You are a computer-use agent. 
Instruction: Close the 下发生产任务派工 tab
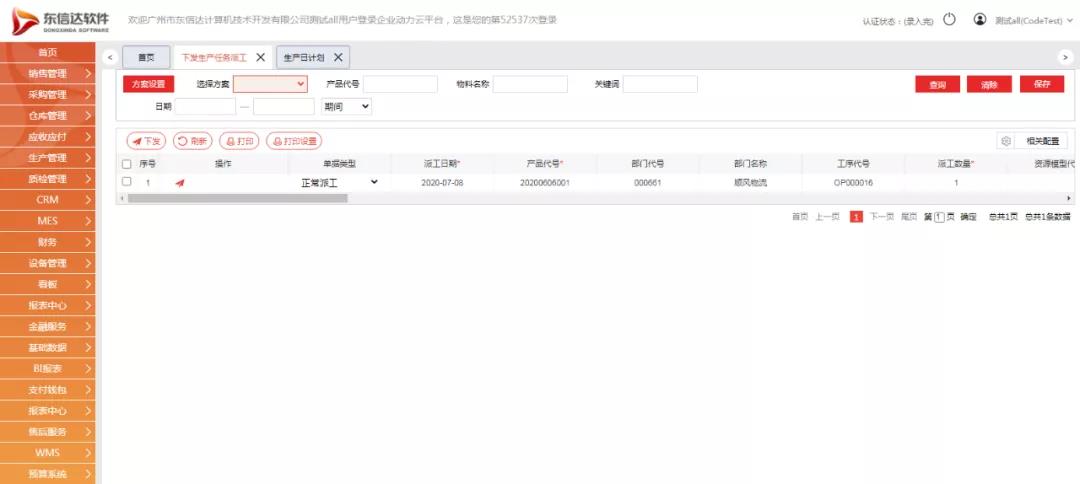[x=261, y=58]
